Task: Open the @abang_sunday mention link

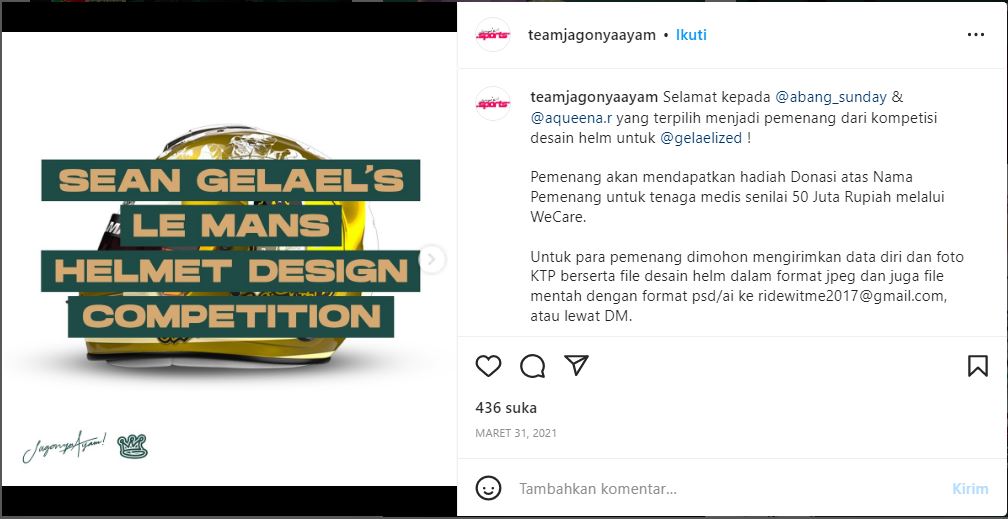Action: click(831, 97)
